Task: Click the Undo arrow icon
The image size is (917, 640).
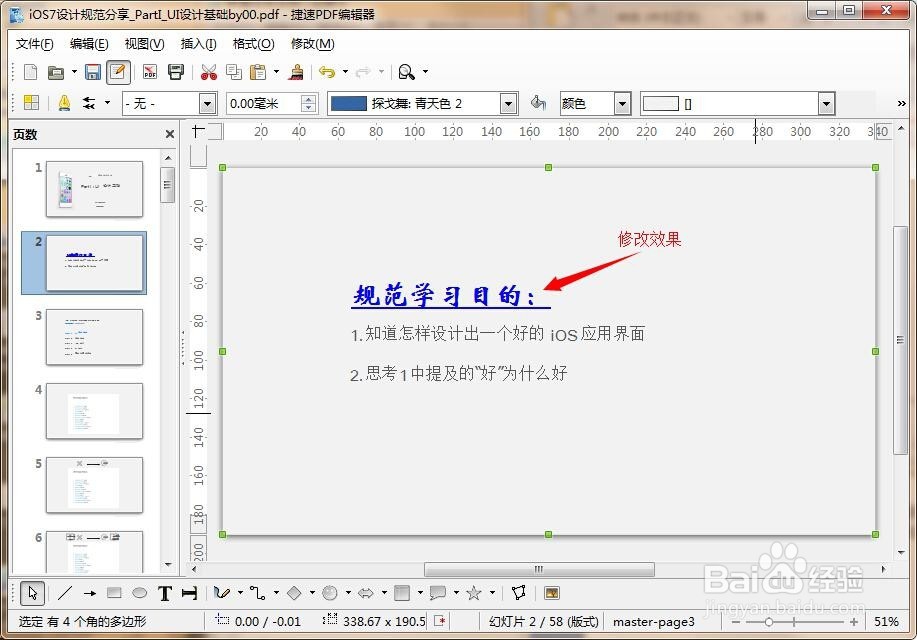Action: pos(327,72)
